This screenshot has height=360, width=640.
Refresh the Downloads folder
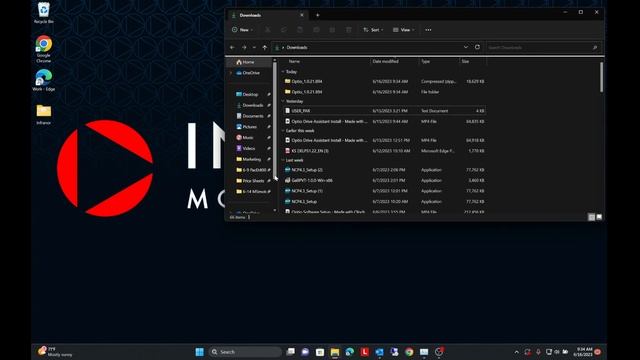click(477, 47)
